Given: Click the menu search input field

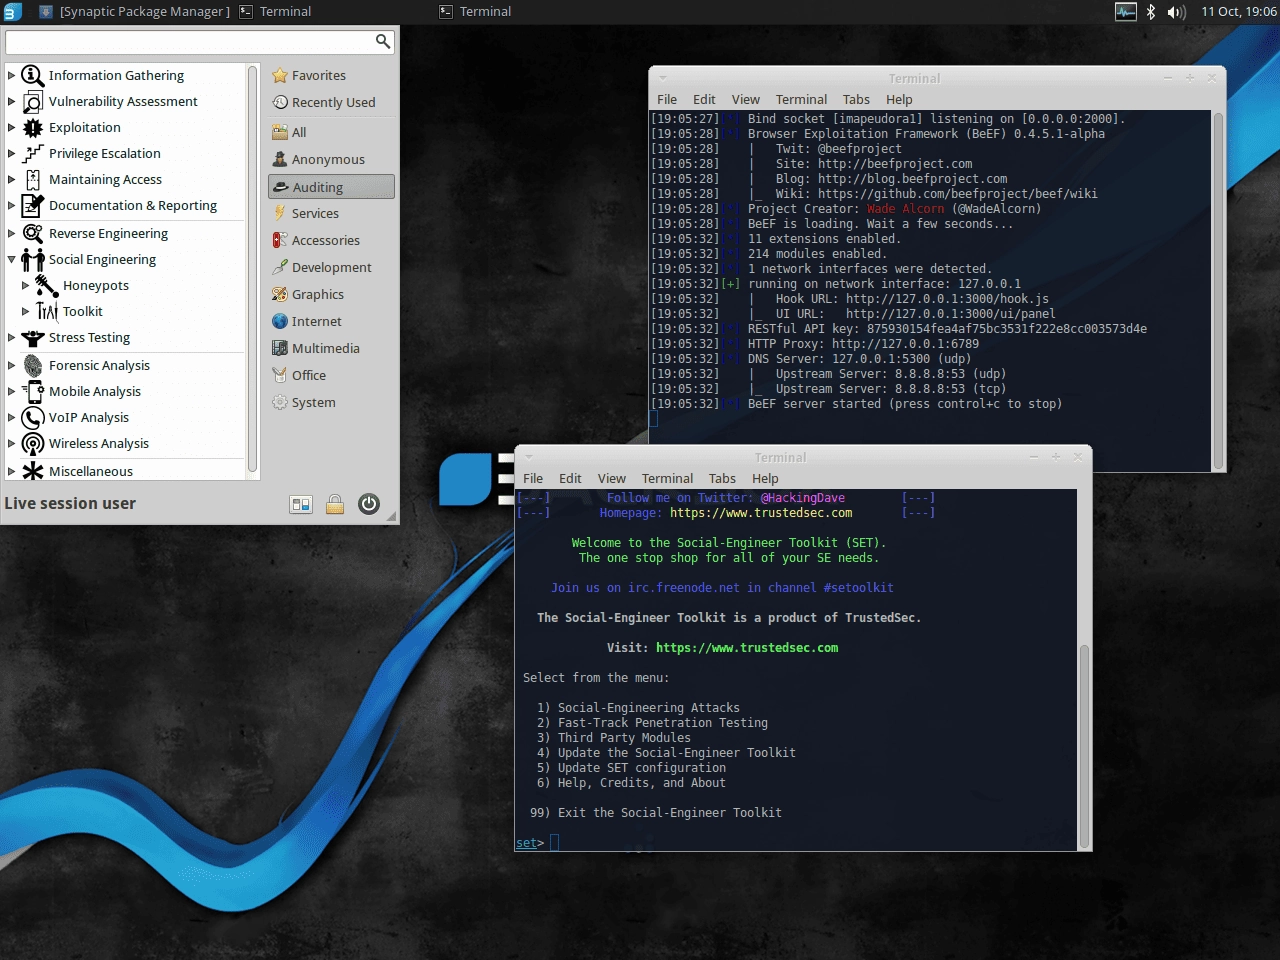Looking at the screenshot, I should click(200, 41).
